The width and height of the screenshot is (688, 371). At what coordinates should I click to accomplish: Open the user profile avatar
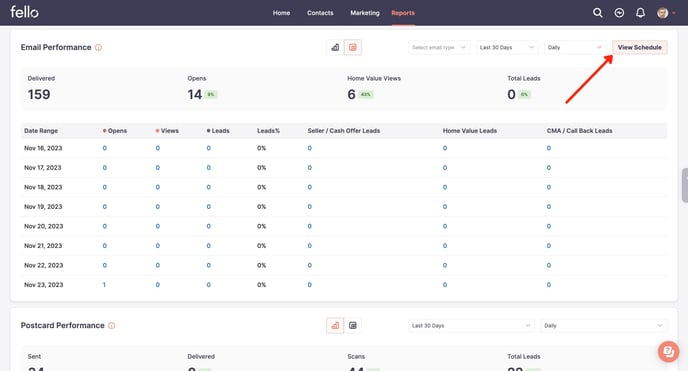click(662, 13)
